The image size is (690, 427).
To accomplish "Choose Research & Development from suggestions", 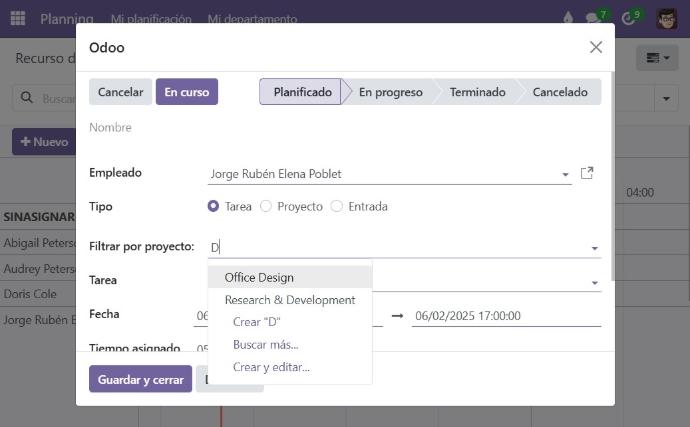I will click(x=290, y=300).
